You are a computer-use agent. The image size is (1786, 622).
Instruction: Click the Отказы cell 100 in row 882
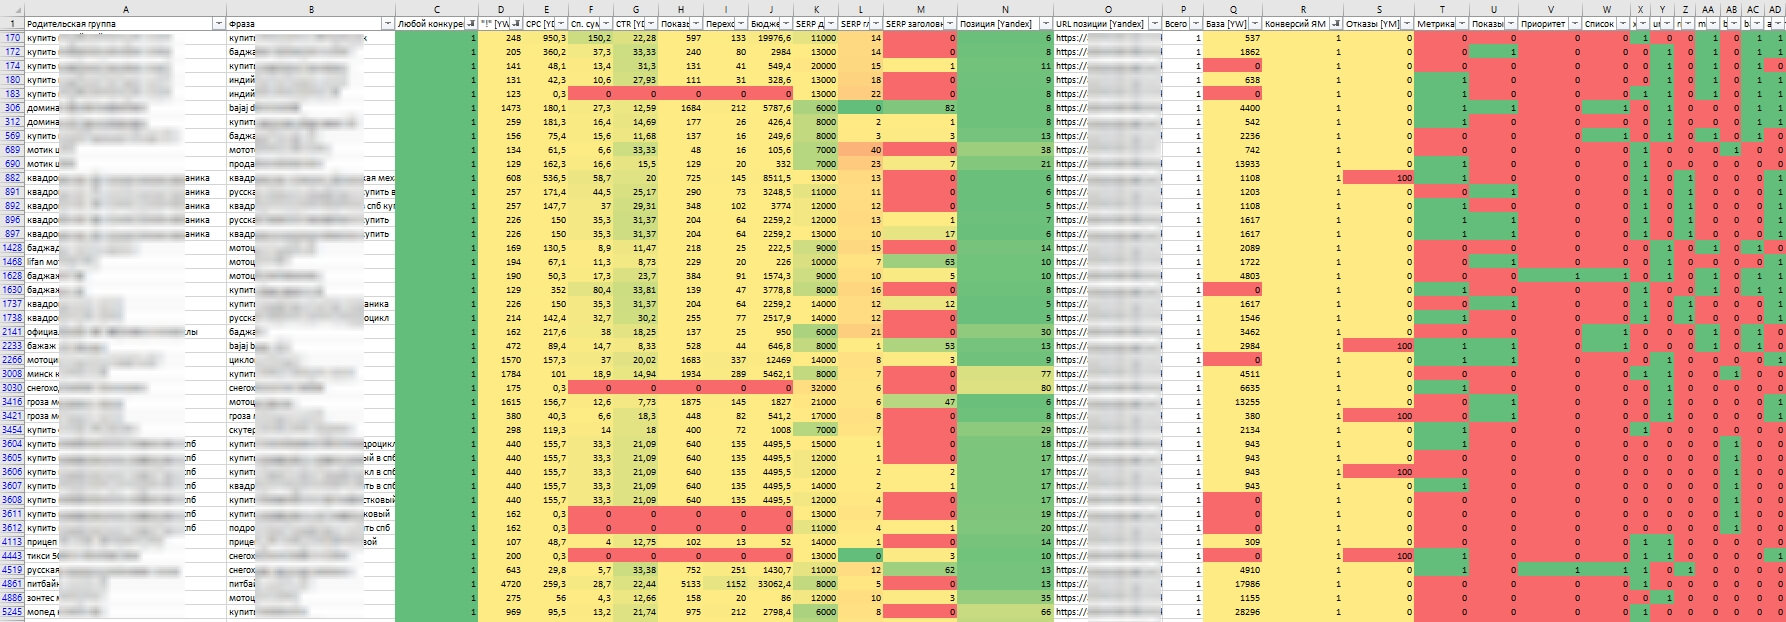coord(1379,178)
